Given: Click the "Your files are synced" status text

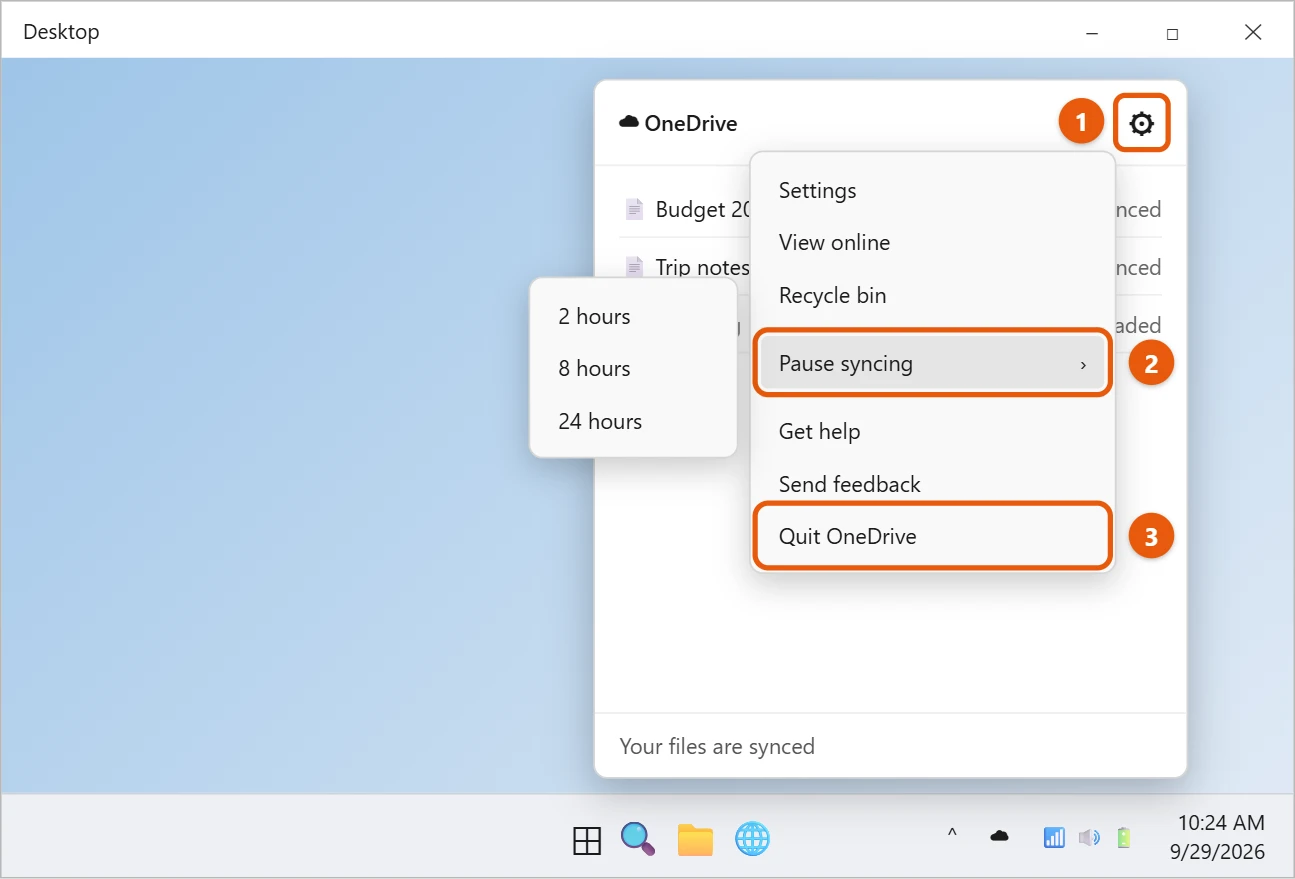Looking at the screenshot, I should 717,746.
